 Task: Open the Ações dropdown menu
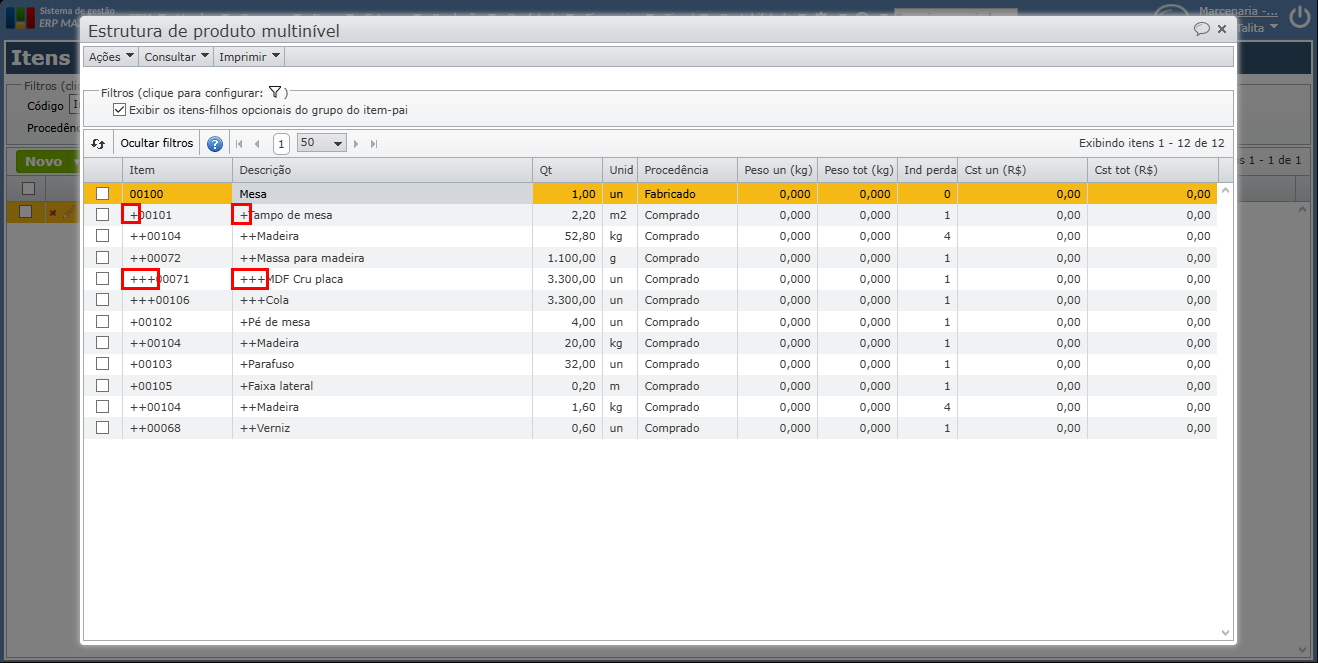110,57
